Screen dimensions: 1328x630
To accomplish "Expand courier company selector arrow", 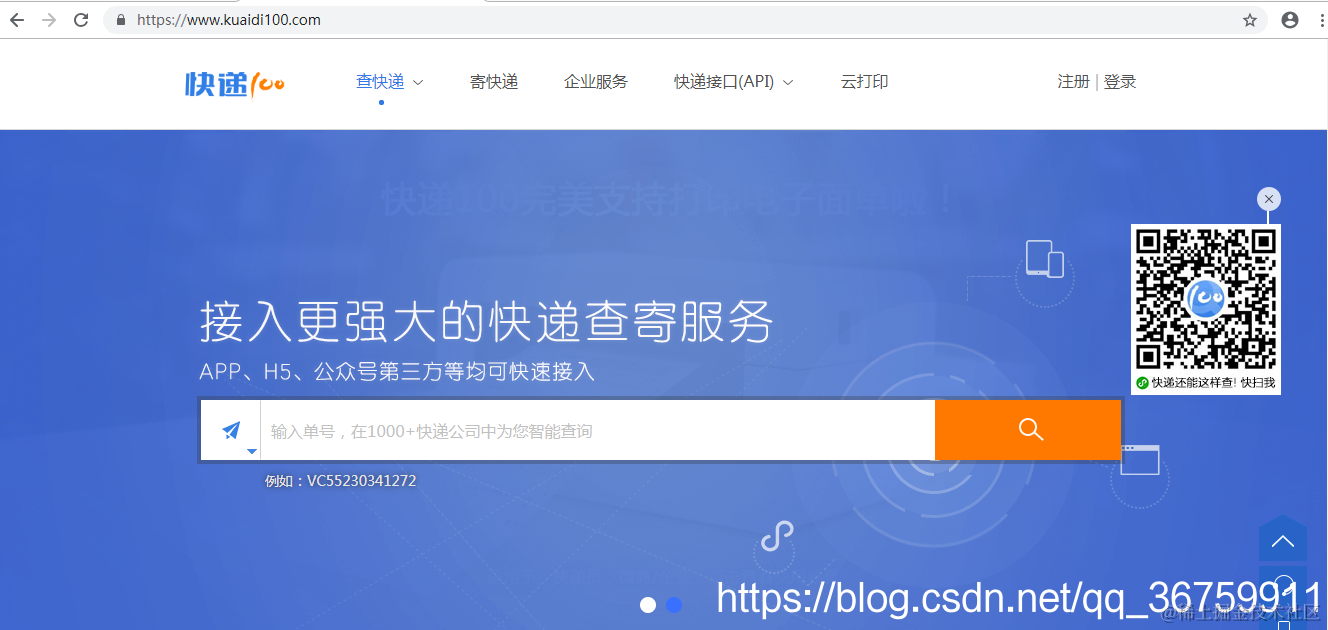I will [x=252, y=451].
